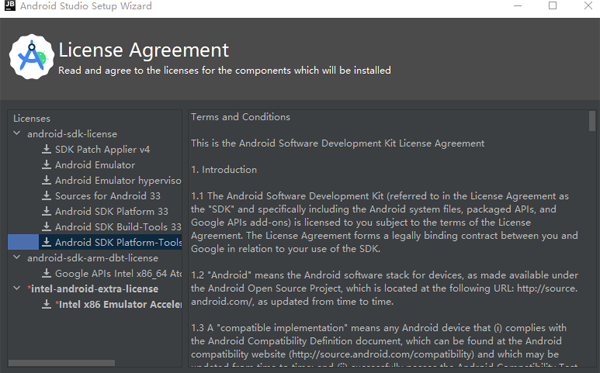Screen dimensions: 600x373
Task: Click download icon beside Sources for Android 33
Action: pyautogui.click(x=46, y=195)
